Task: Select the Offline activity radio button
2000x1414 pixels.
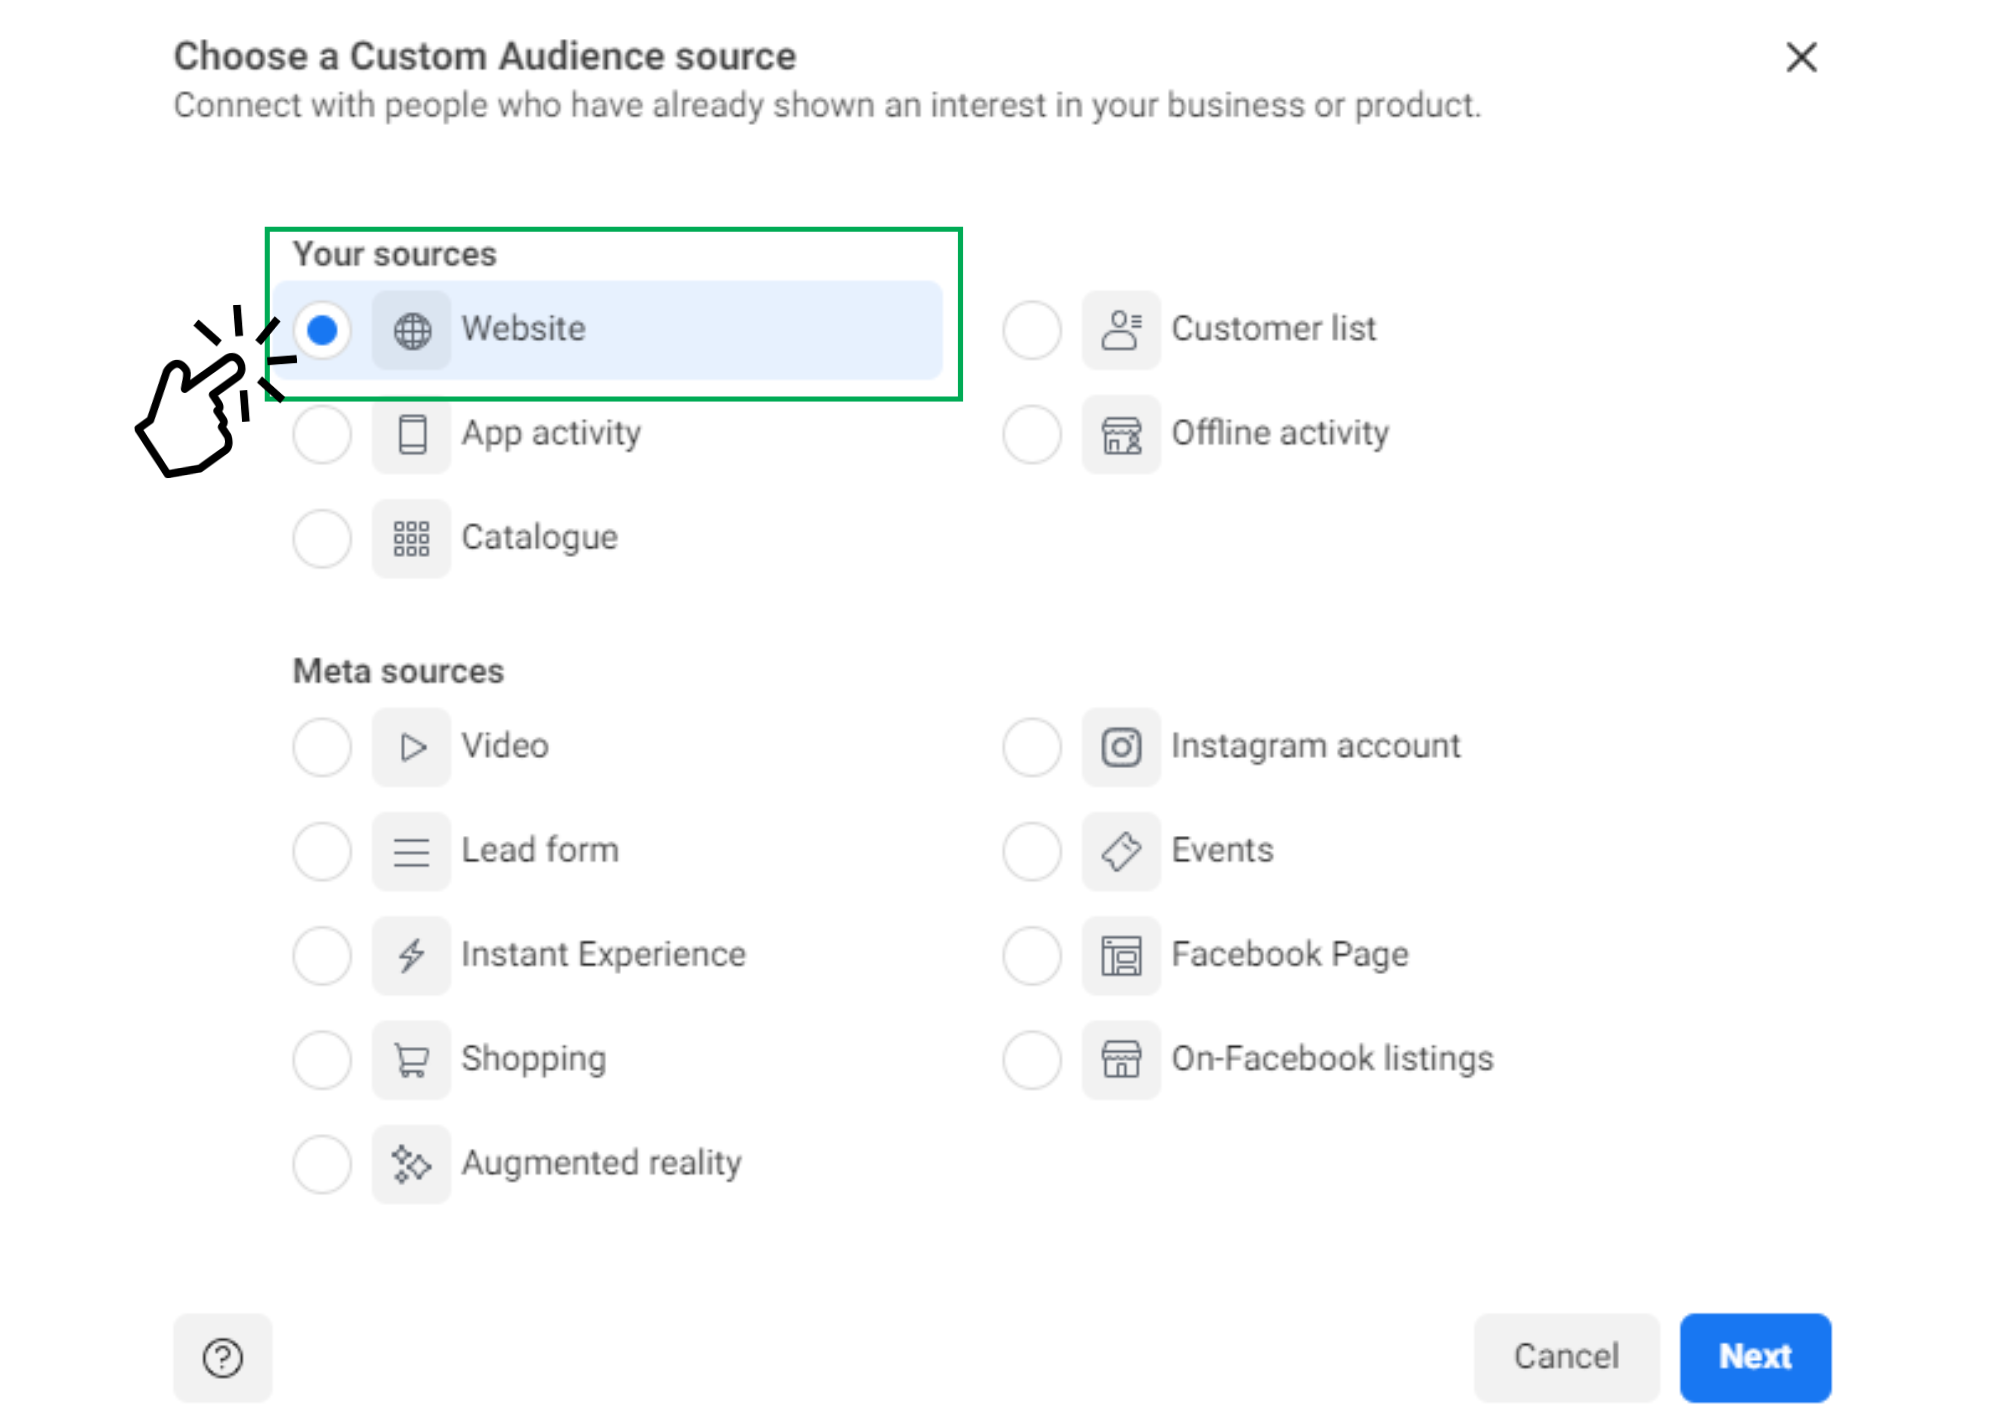Action: 1032,434
